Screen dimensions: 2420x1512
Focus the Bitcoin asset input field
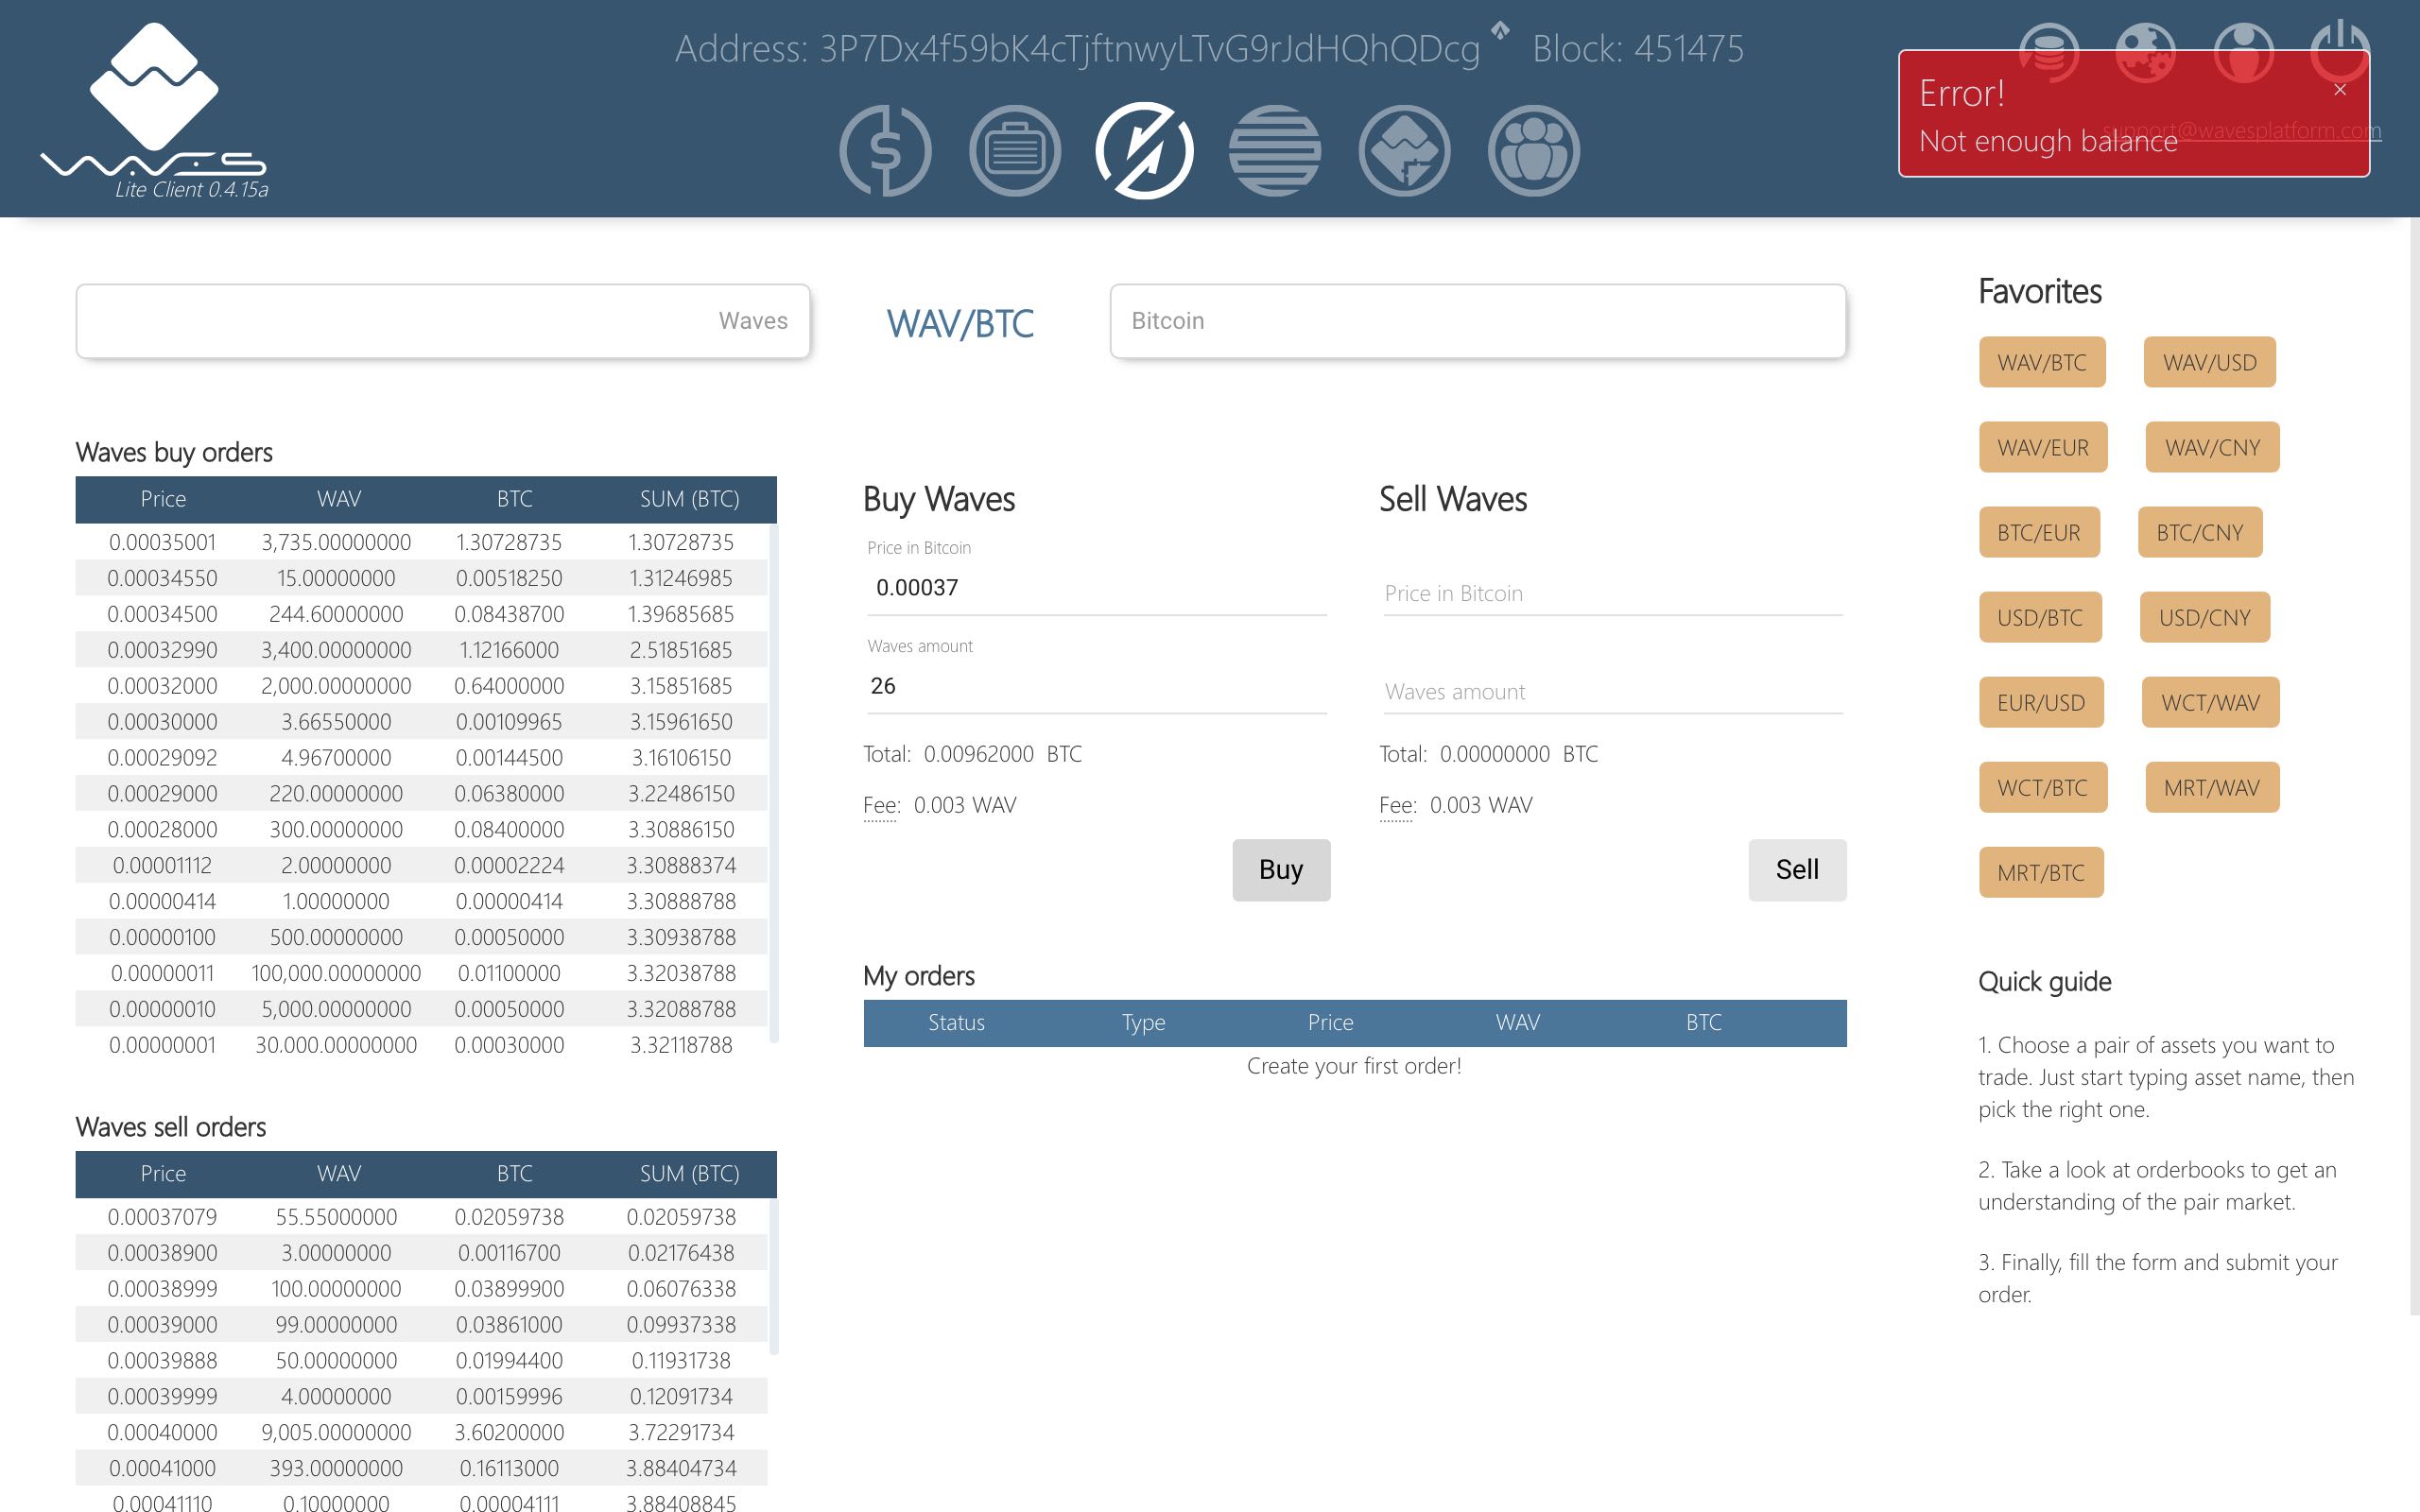coord(1478,321)
